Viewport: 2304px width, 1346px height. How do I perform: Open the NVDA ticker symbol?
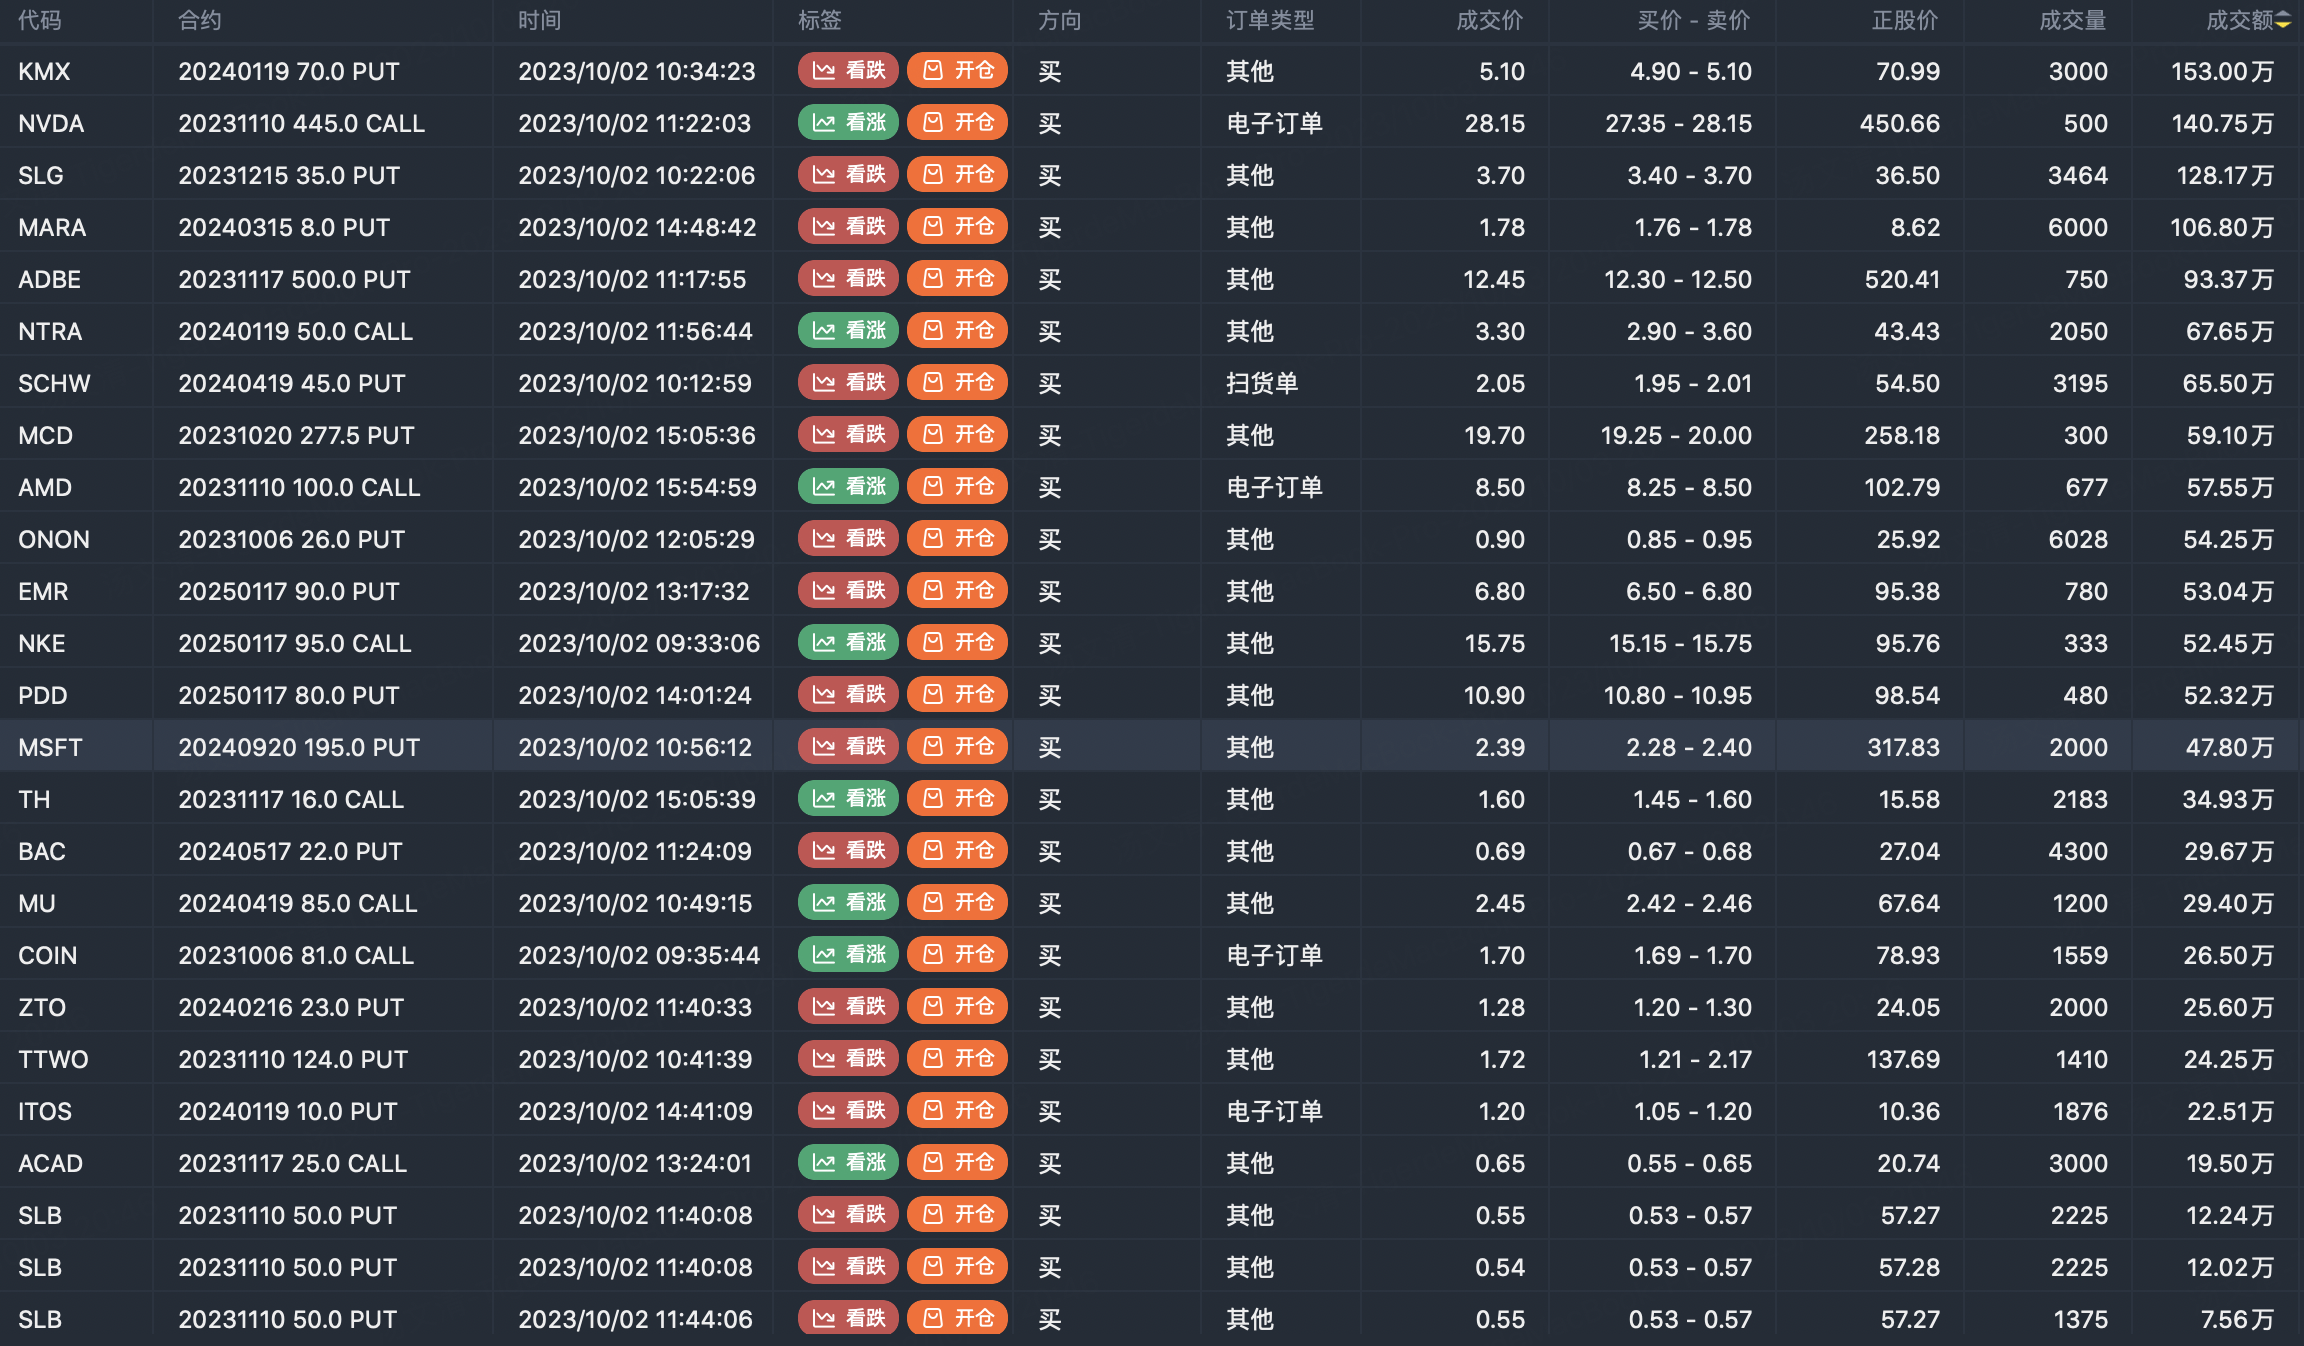tap(51, 123)
